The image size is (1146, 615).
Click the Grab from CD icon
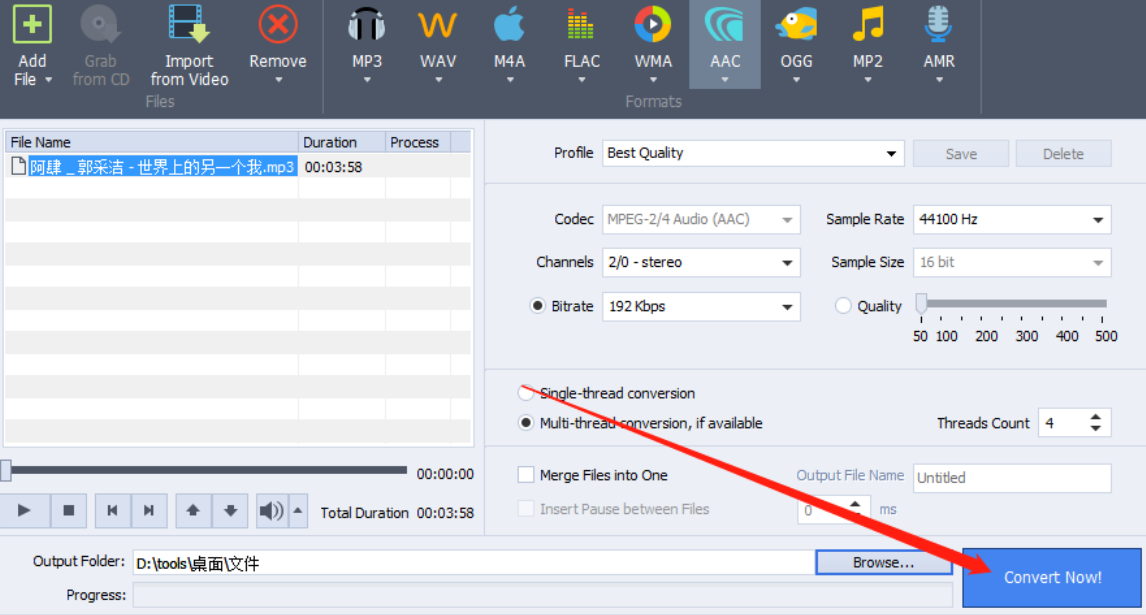100,24
